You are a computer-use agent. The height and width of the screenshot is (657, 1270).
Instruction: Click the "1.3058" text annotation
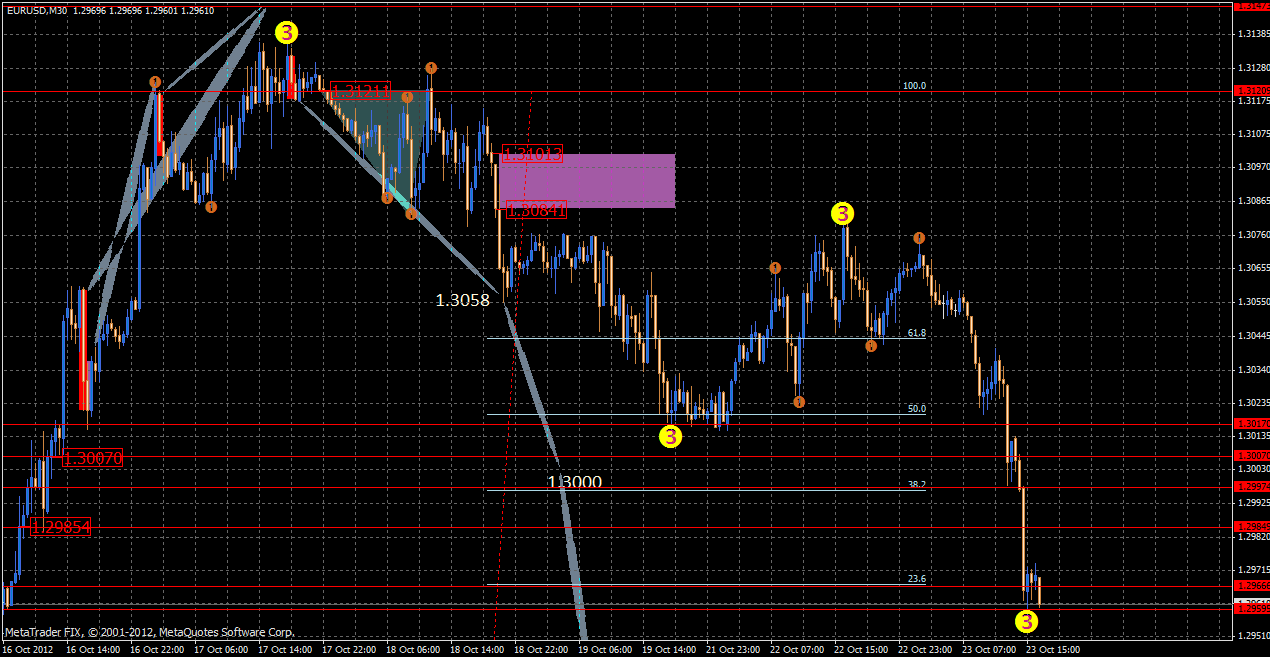pyautogui.click(x=464, y=299)
